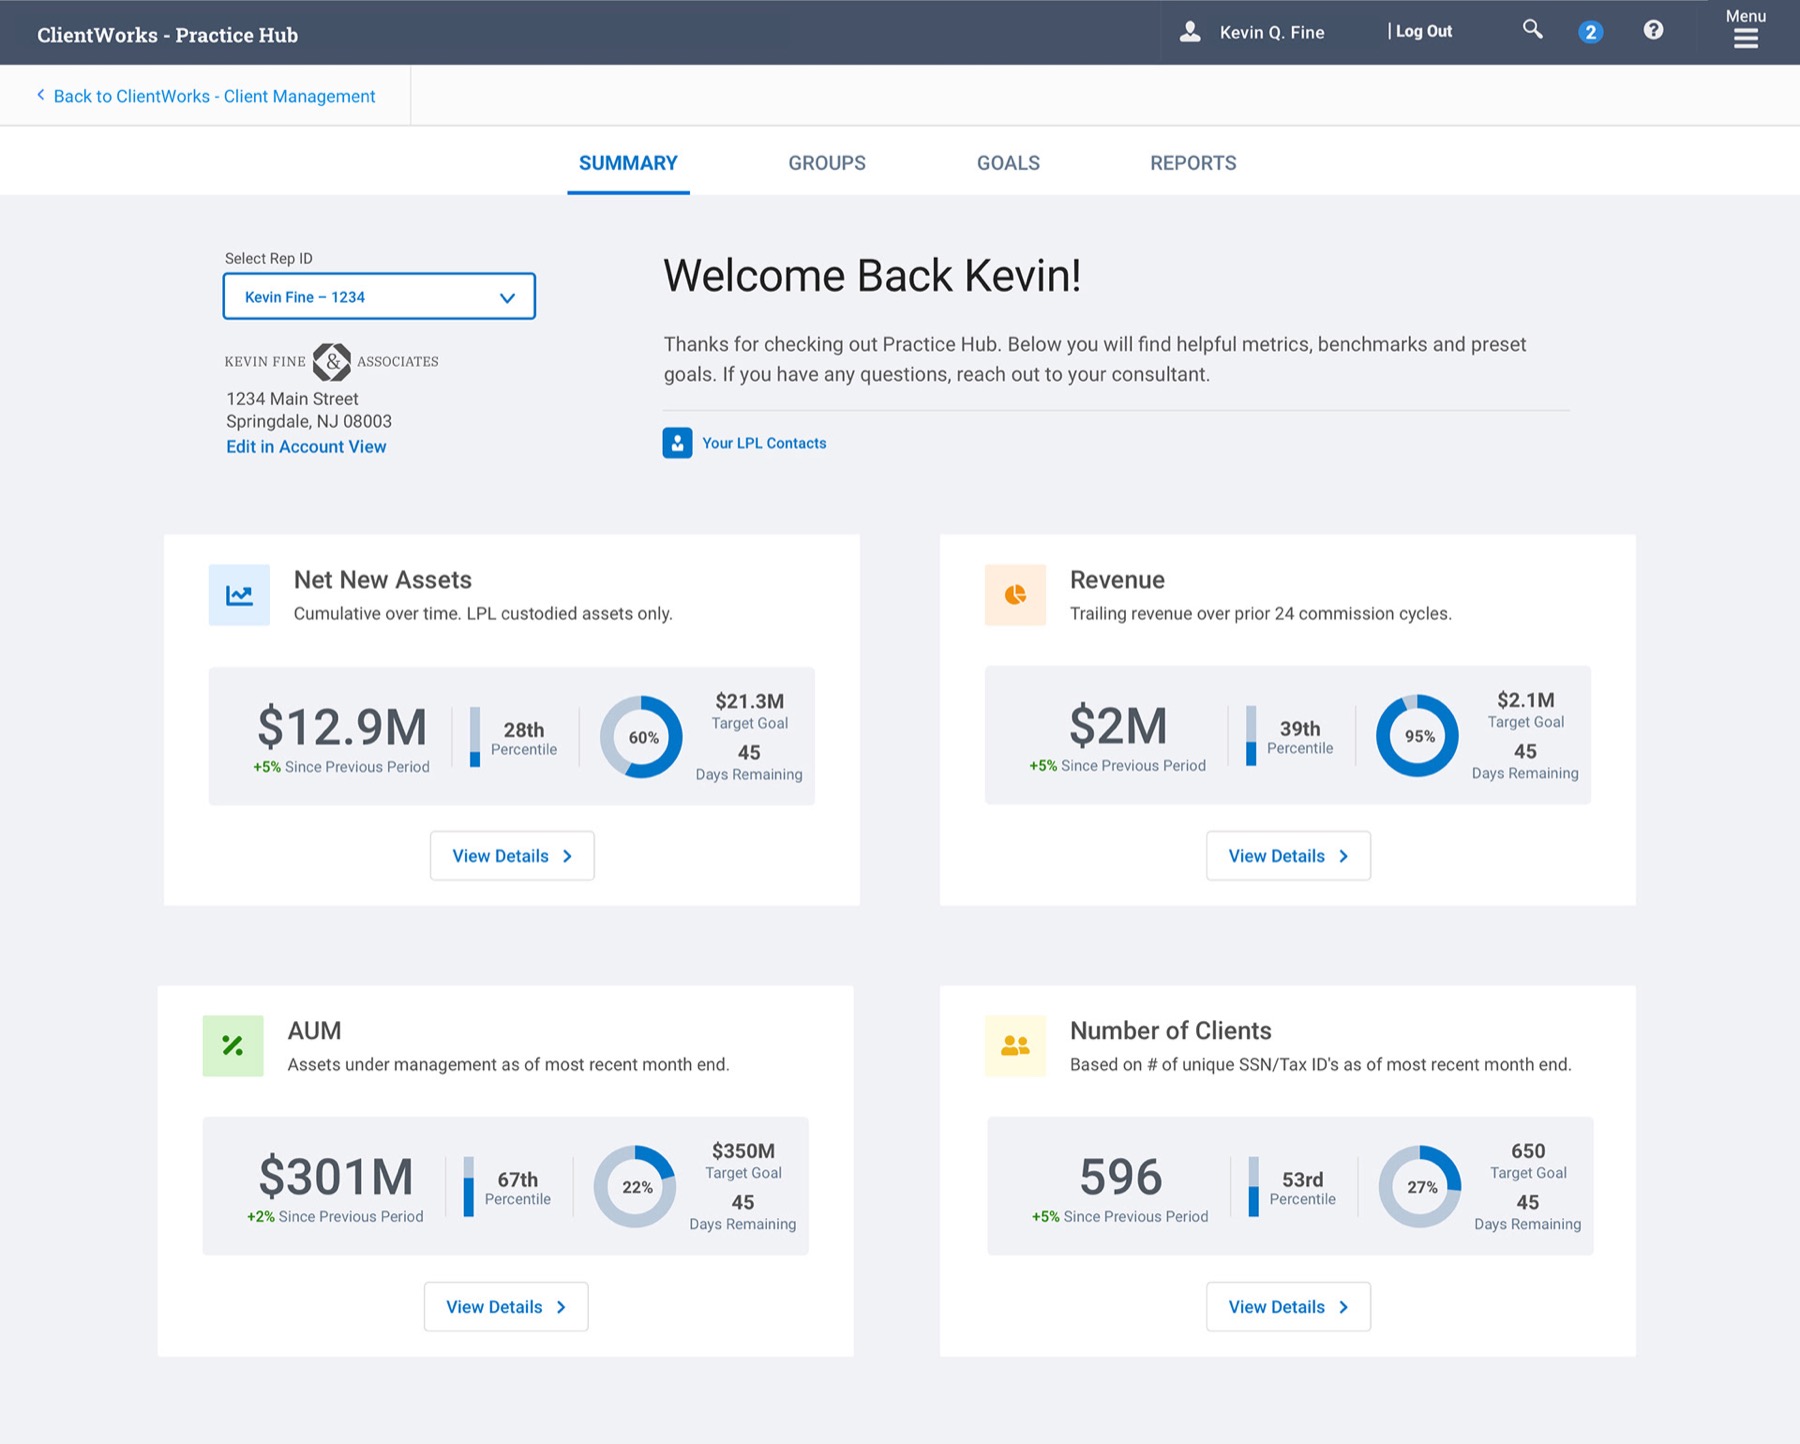Switch to the SUMMARY tab

[628, 163]
